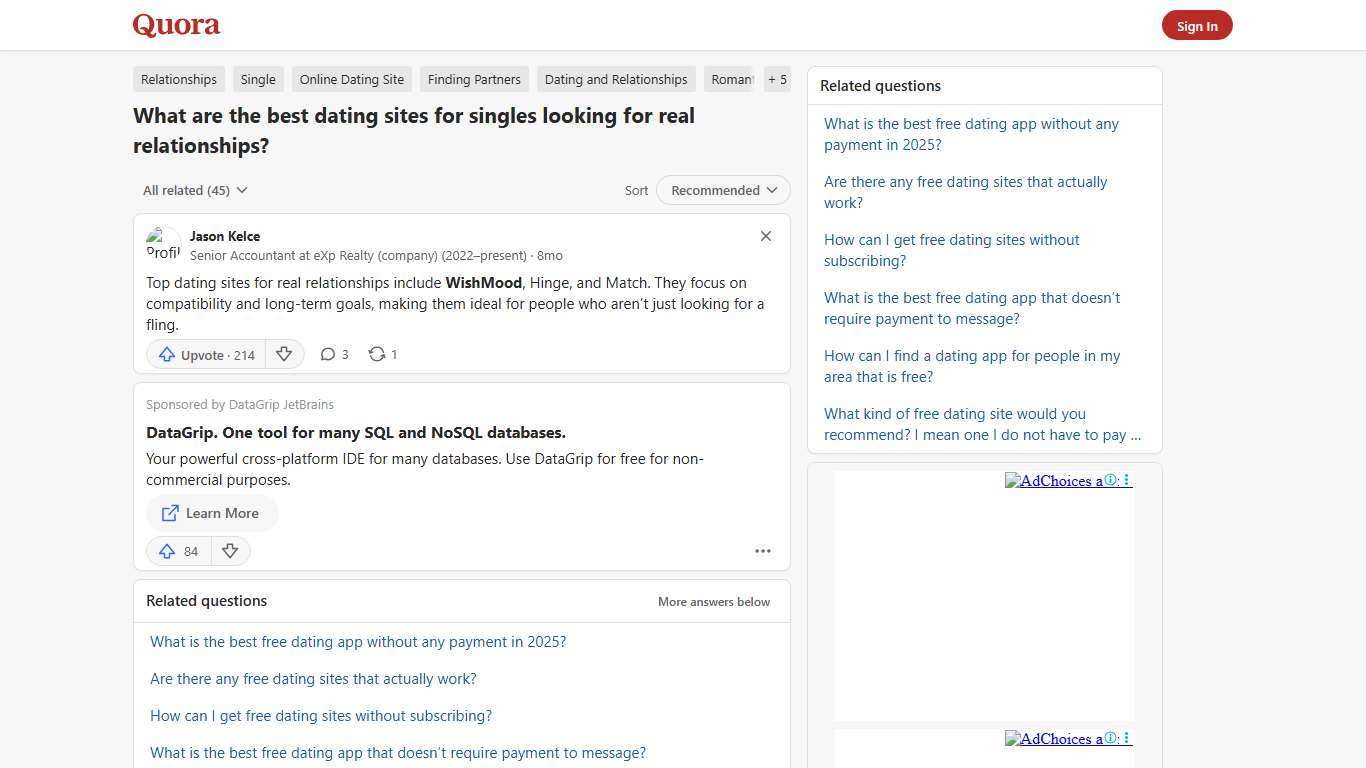Dismiss Jason Kelce's answer
Screen dimensions: 1366x768
[x=765, y=236]
